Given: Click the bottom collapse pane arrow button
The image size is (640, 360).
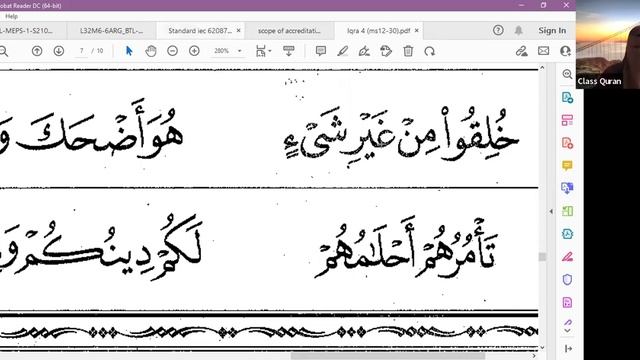Looking at the screenshot, I should tap(568, 349).
